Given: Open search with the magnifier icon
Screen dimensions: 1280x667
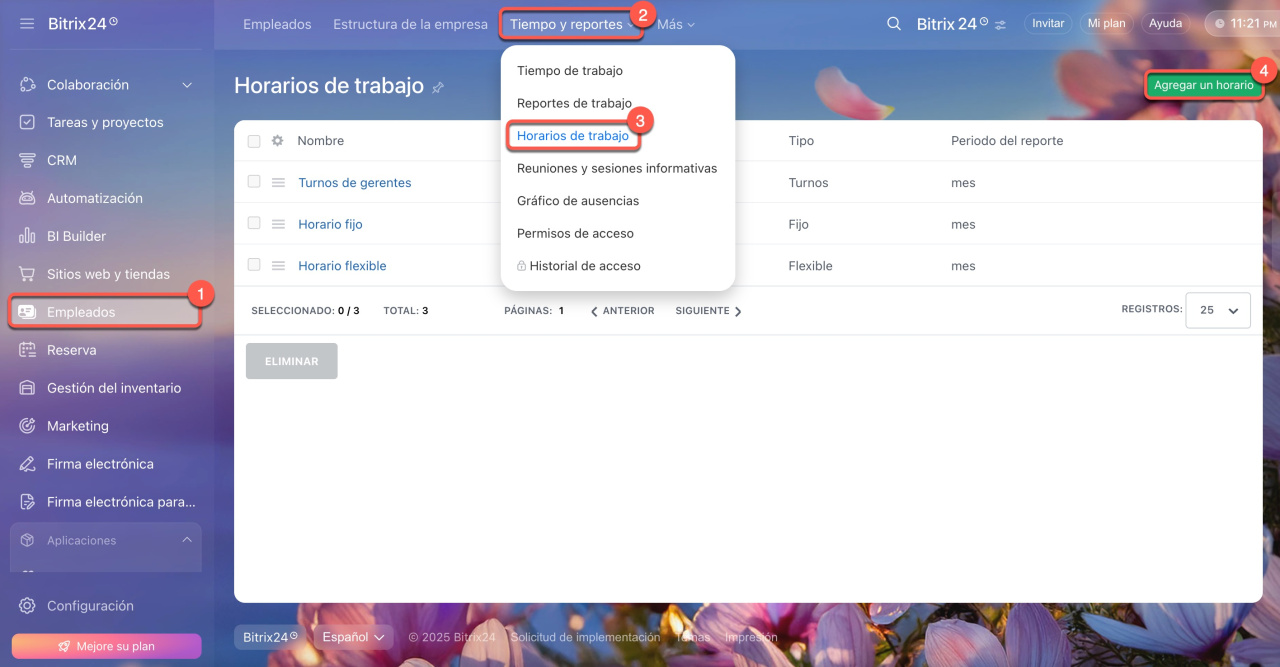Looking at the screenshot, I should coord(894,23).
